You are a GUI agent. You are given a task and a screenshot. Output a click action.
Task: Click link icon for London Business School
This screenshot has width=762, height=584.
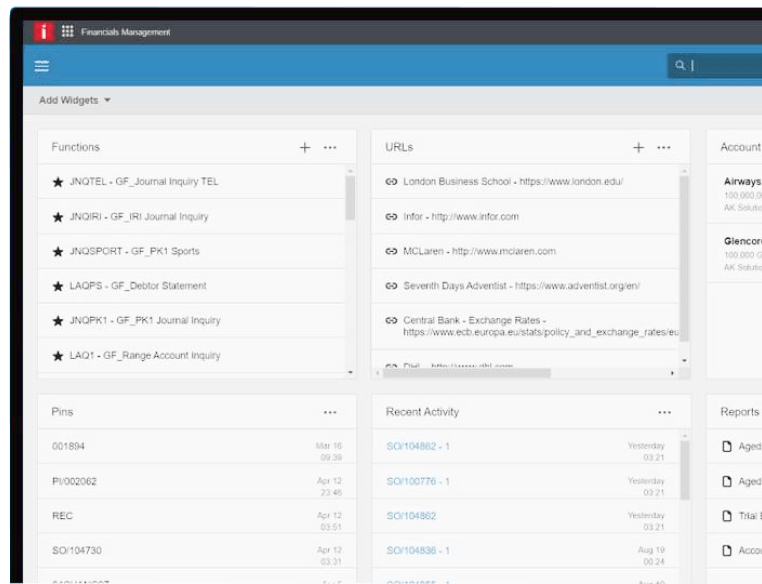click(391, 182)
